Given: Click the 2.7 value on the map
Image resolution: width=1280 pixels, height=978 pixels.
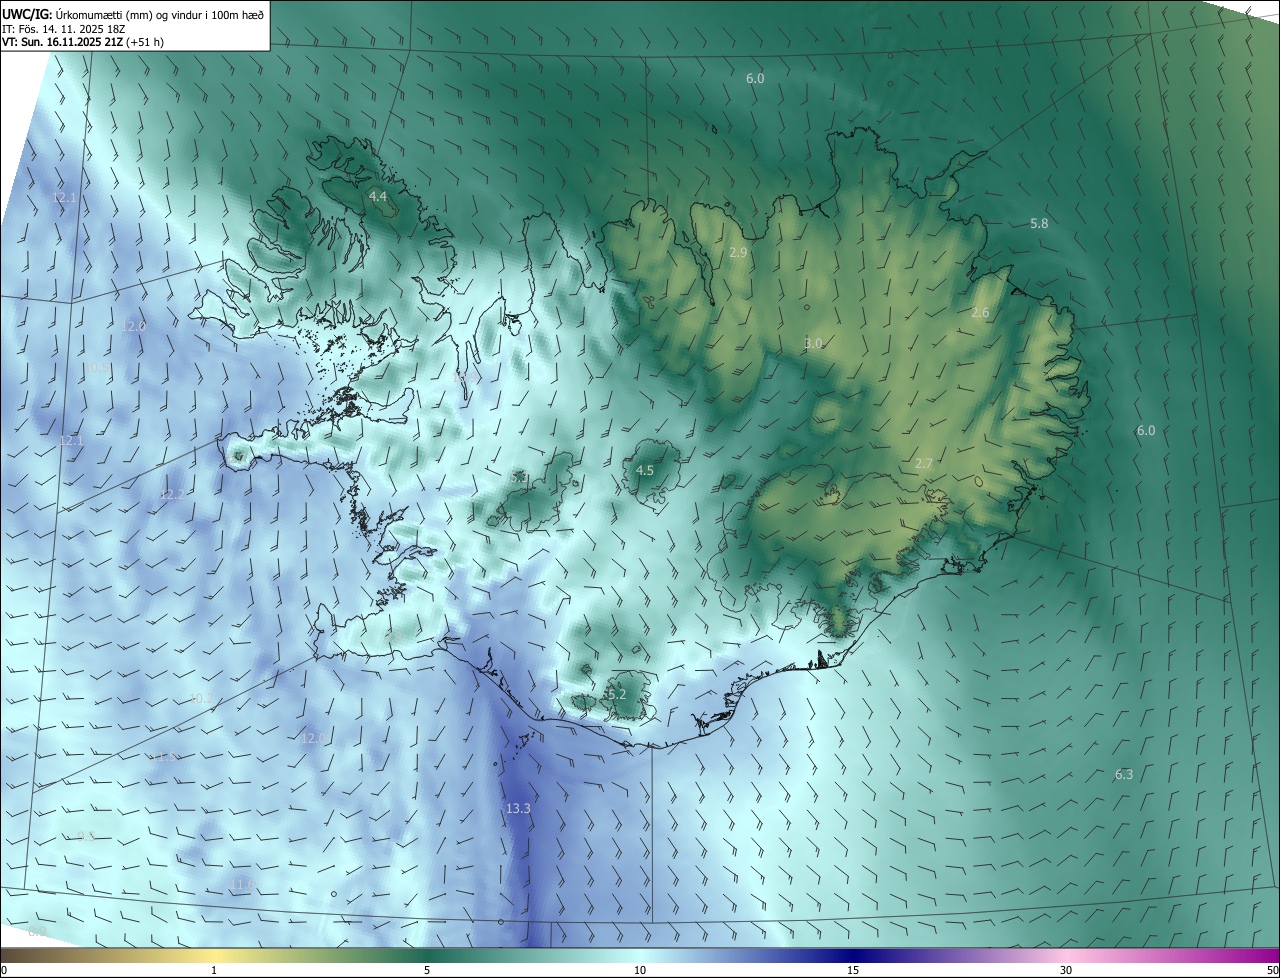Looking at the screenshot, I should (x=924, y=463).
